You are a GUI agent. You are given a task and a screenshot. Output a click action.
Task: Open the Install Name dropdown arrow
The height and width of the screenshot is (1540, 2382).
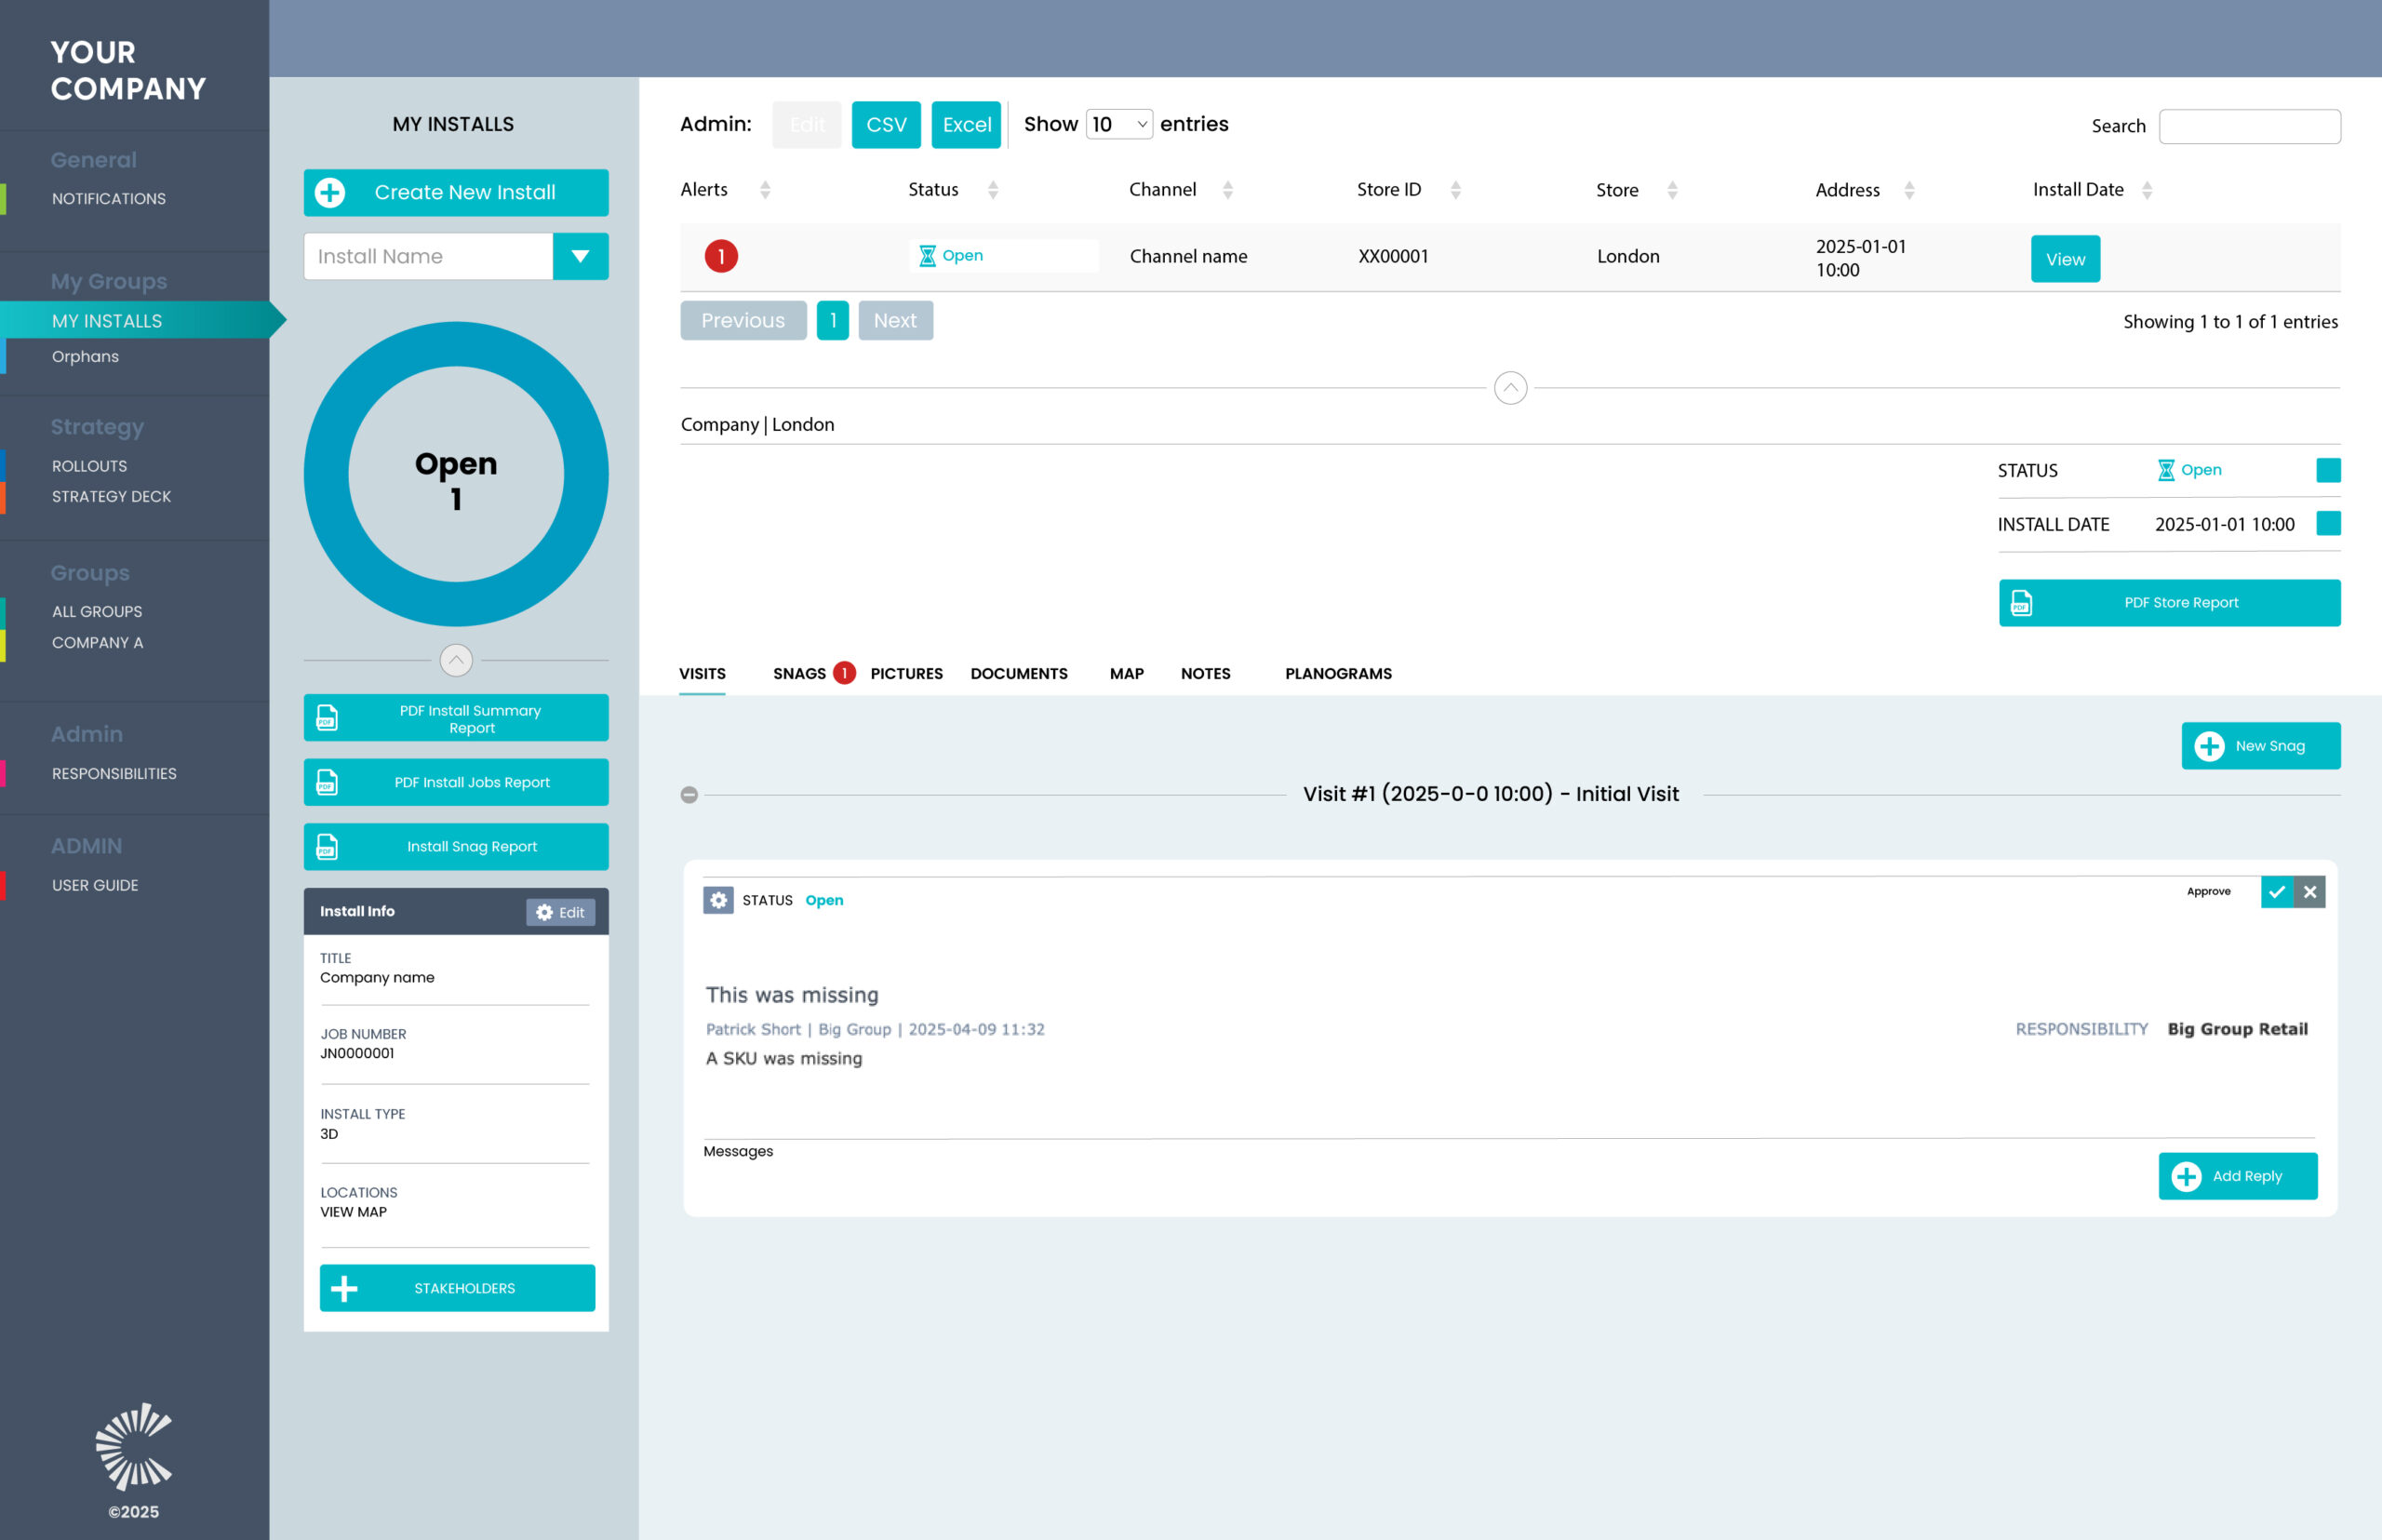tap(580, 256)
